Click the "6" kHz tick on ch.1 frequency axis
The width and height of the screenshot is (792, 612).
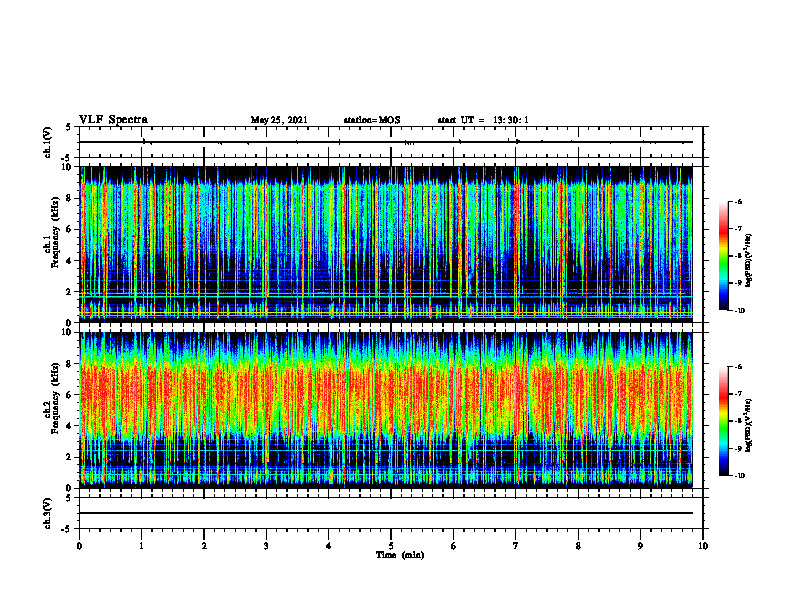70,229
